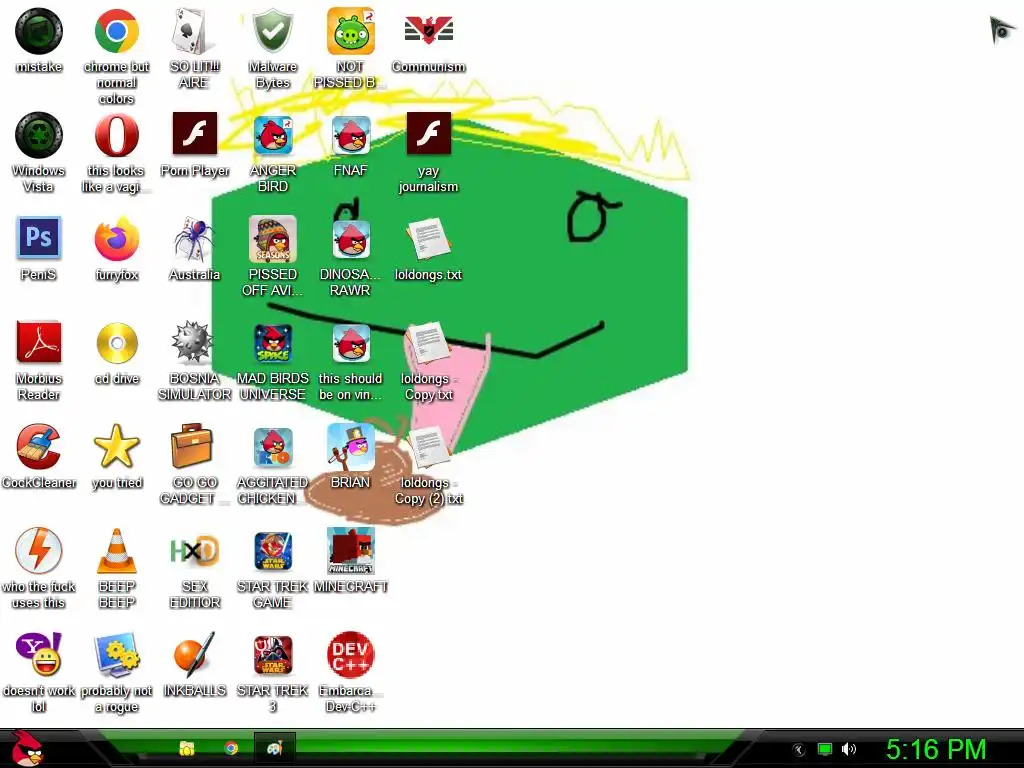
Task: Launch the 'INKBALLS' icon
Action: (194, 654)
